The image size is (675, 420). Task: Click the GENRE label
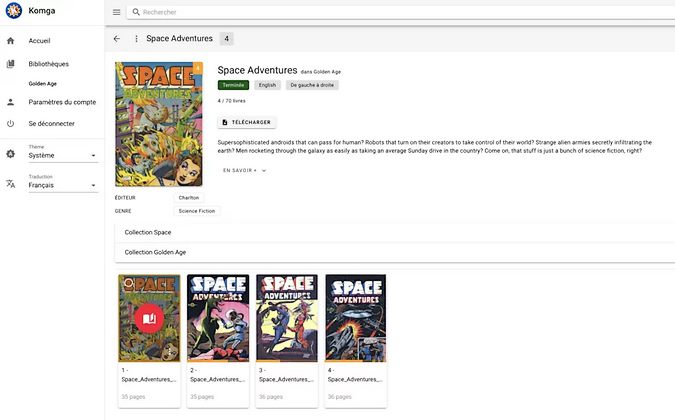click(x=123, y=211)
